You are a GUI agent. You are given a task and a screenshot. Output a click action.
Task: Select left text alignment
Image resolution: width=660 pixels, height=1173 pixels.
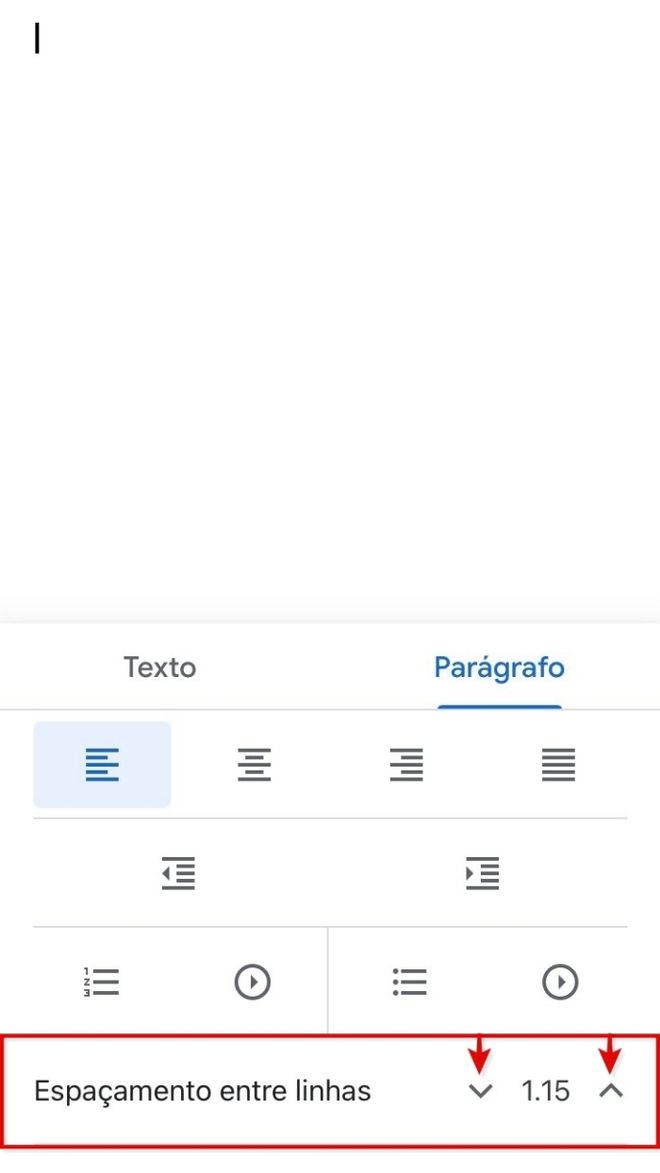102,765
